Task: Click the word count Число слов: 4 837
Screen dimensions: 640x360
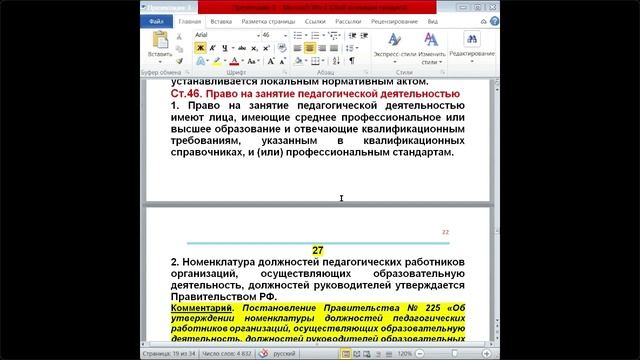Action: [x=227, y=353]
